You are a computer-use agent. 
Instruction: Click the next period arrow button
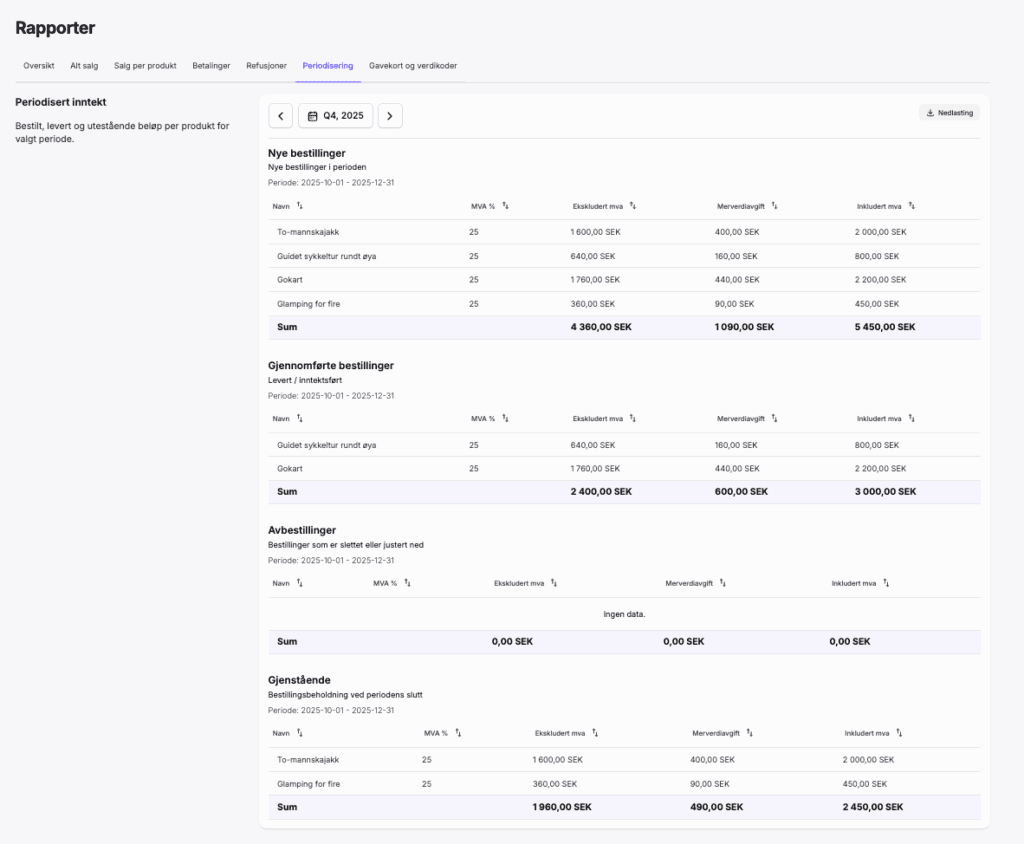point(390,116)
